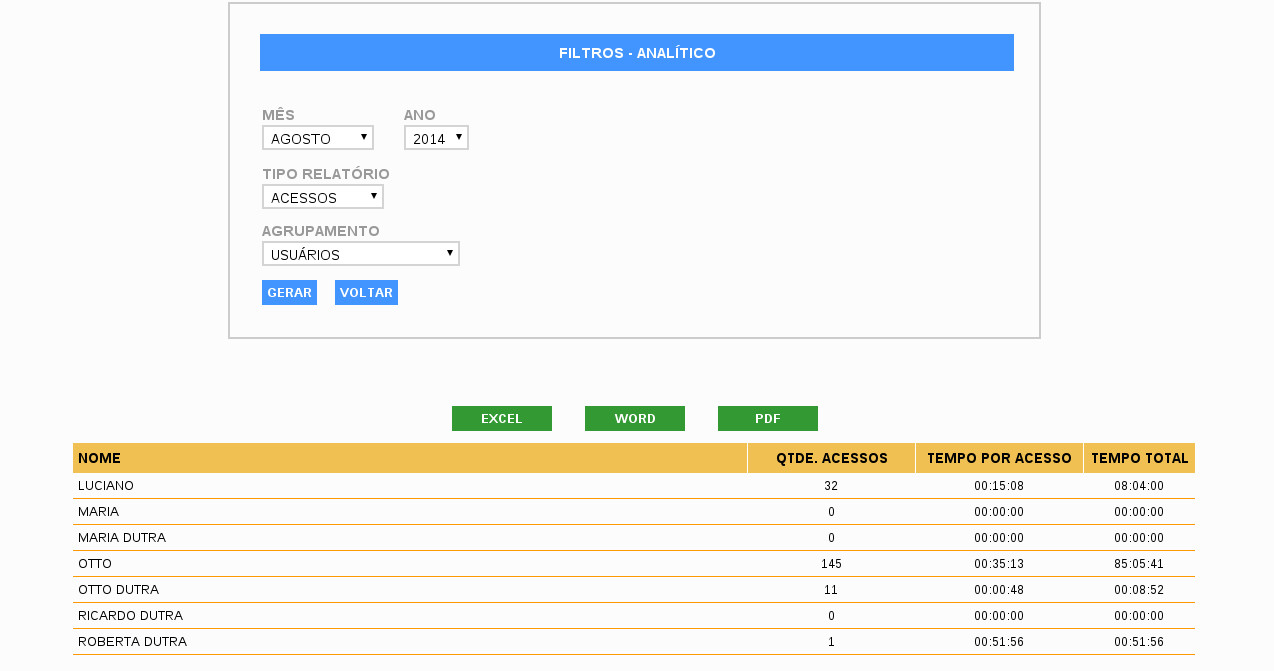Select the LUCIANO row name
The width and height of the screenshot is (1274, 671).
(106, 486)
